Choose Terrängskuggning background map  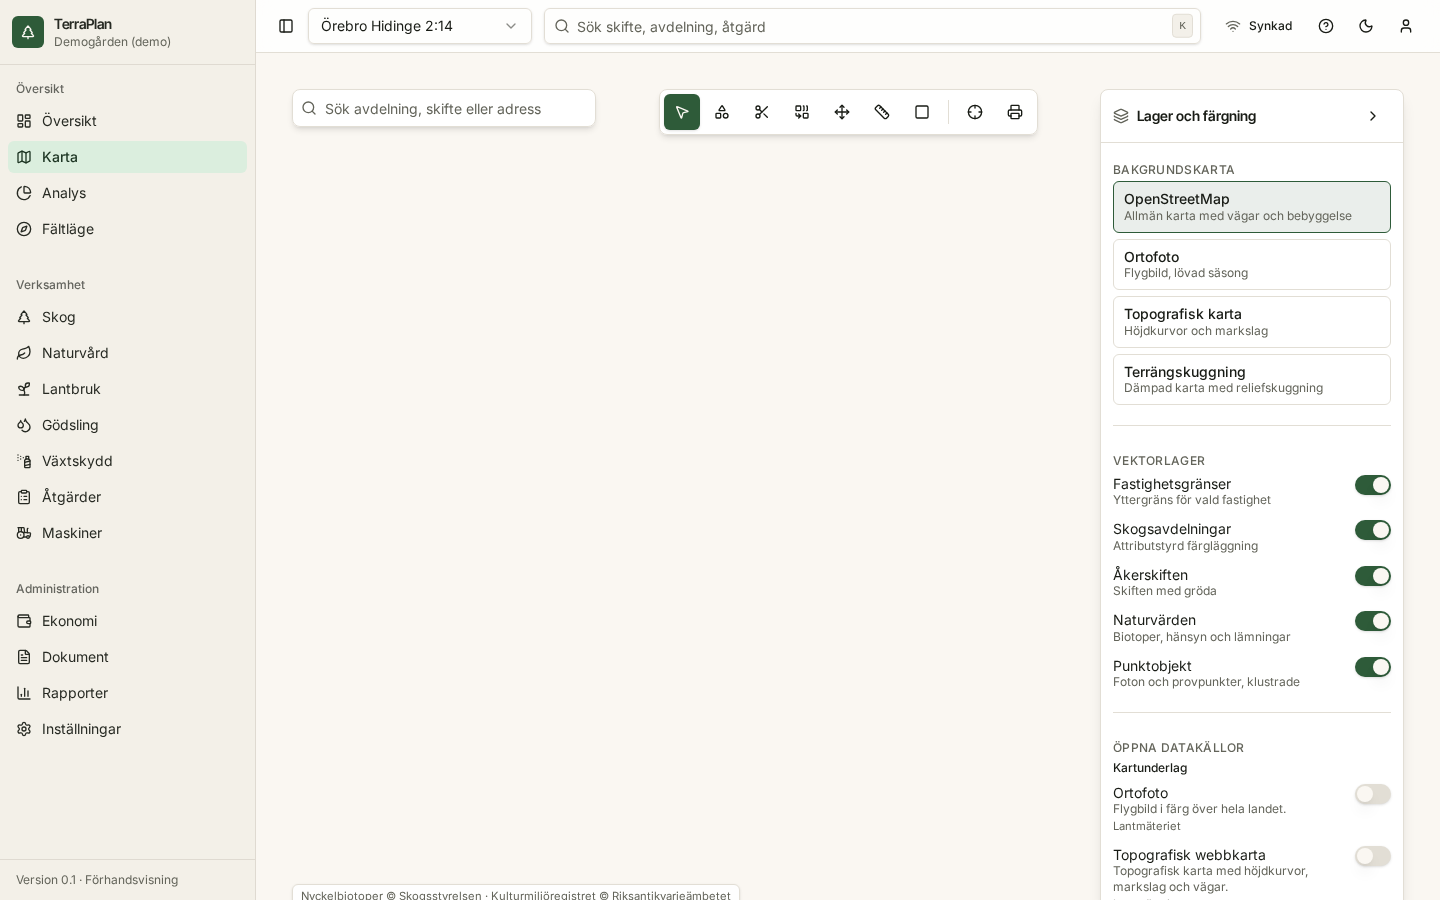click(x=1252, y=379)
